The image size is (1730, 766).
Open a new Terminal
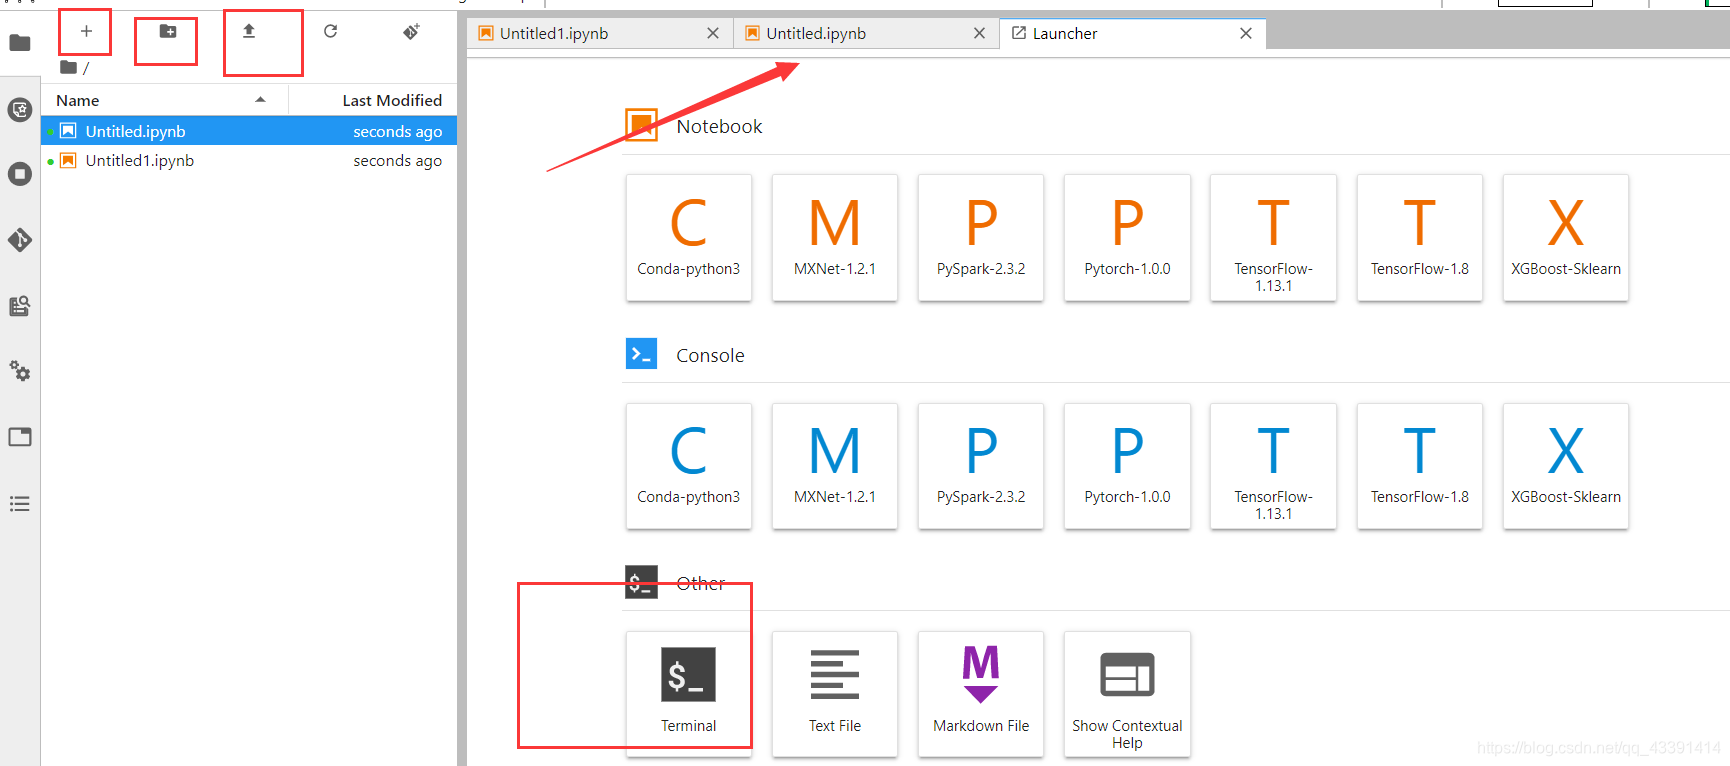(689, 694)
